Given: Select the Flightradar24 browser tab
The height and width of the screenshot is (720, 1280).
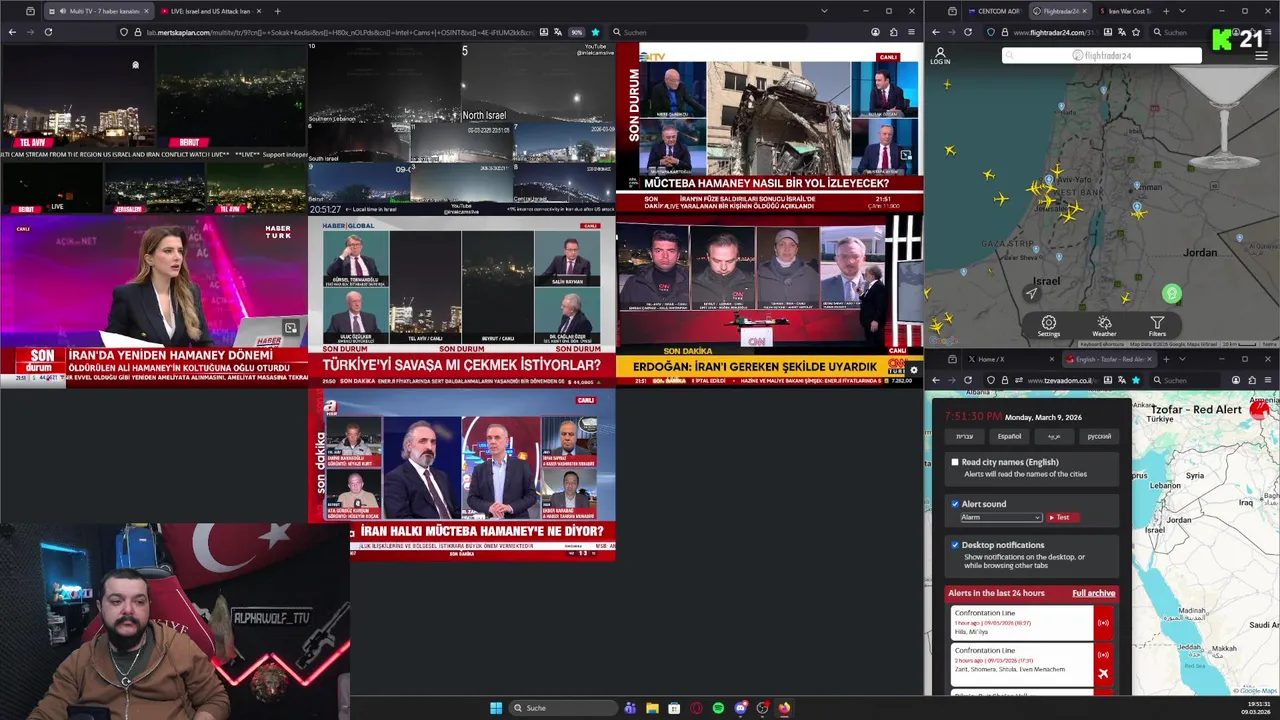Looking at the screenshot, I should pos(1059,11).
